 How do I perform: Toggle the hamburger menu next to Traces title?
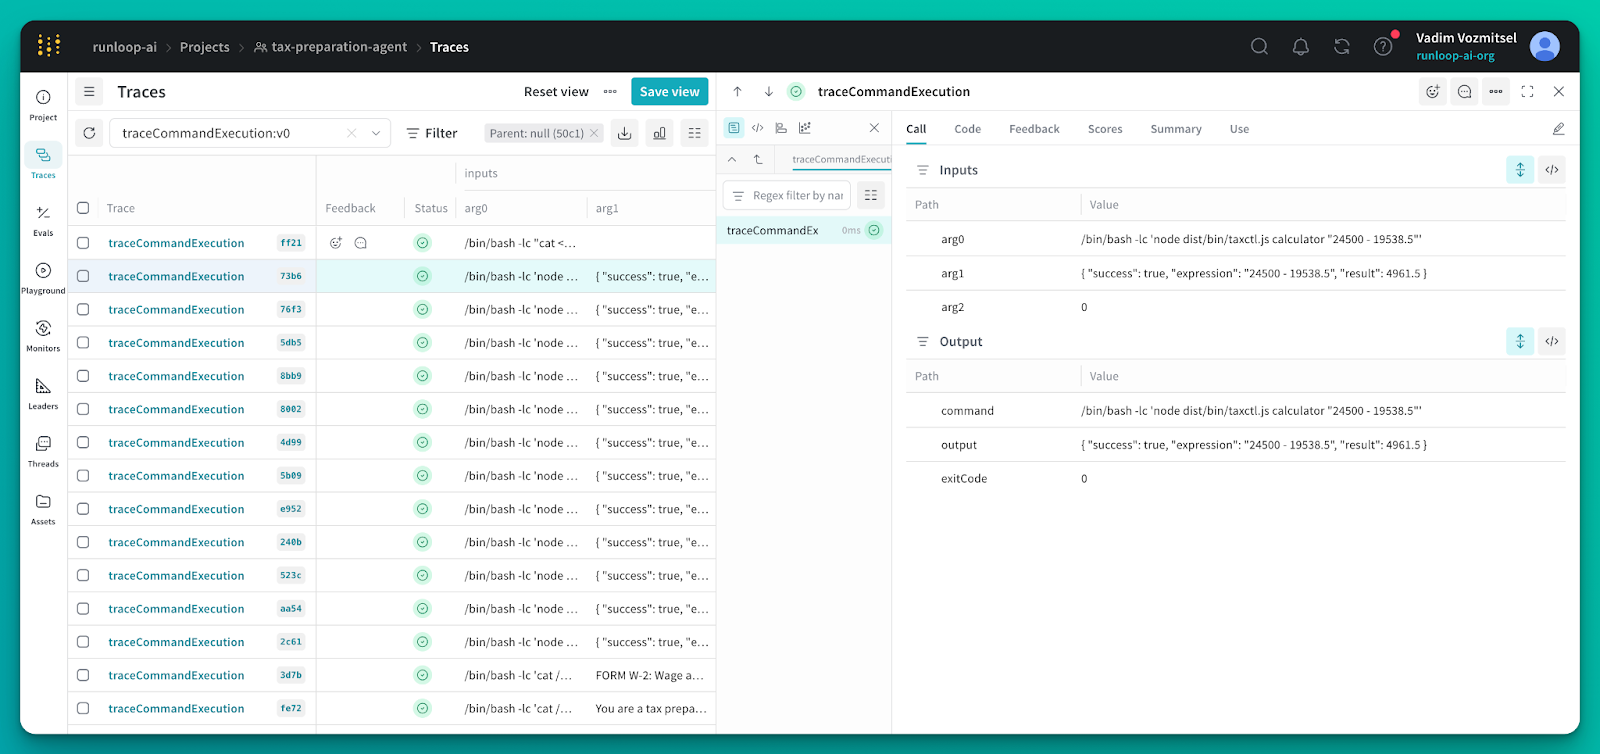pyautogui.click(x=89, y=91)
